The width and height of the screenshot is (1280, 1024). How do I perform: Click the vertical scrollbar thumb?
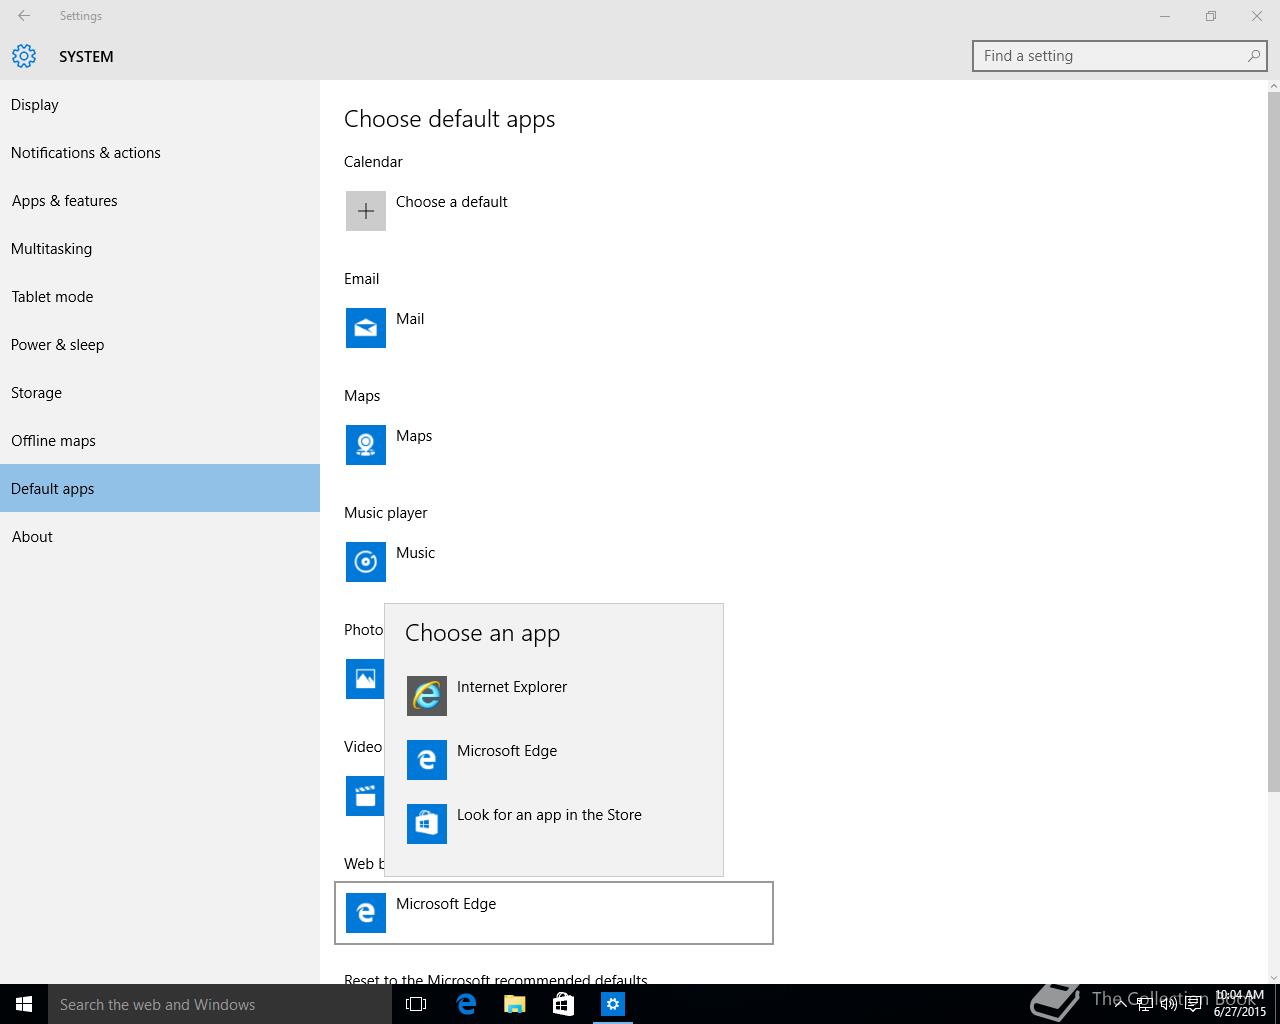pyautogui.click(x=1273, y=440)
